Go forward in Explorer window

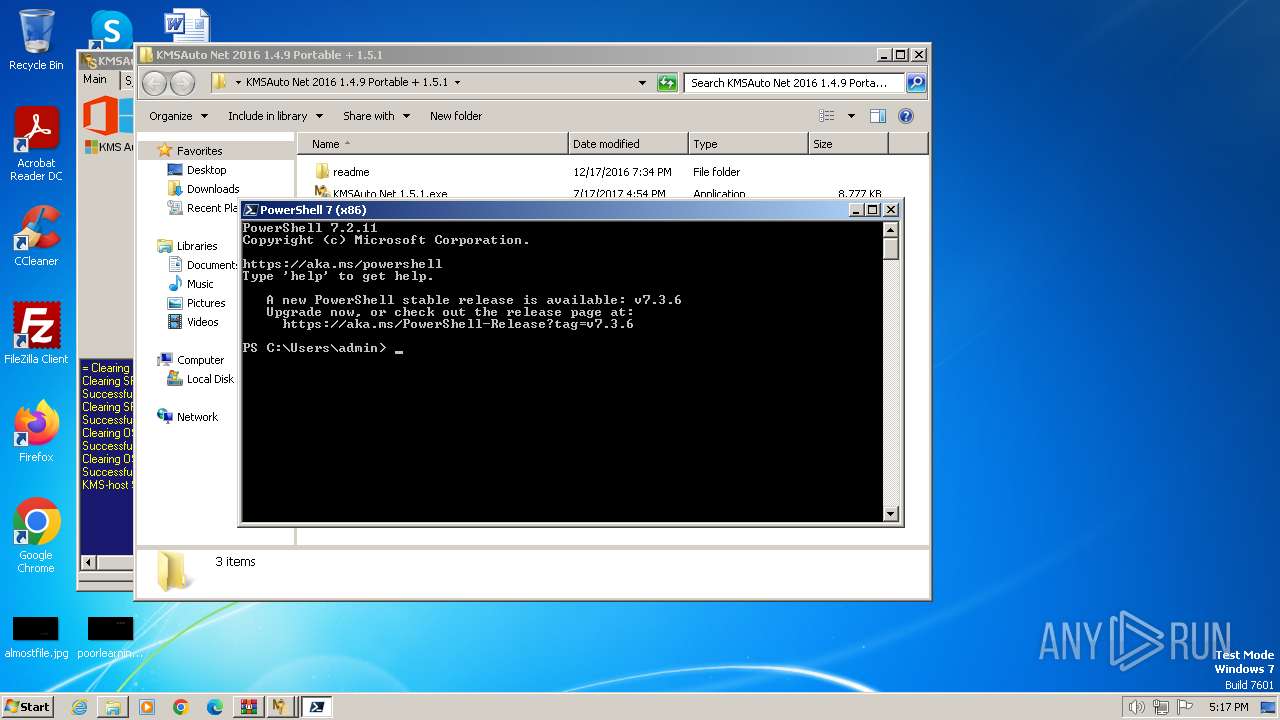pos(182,83)
